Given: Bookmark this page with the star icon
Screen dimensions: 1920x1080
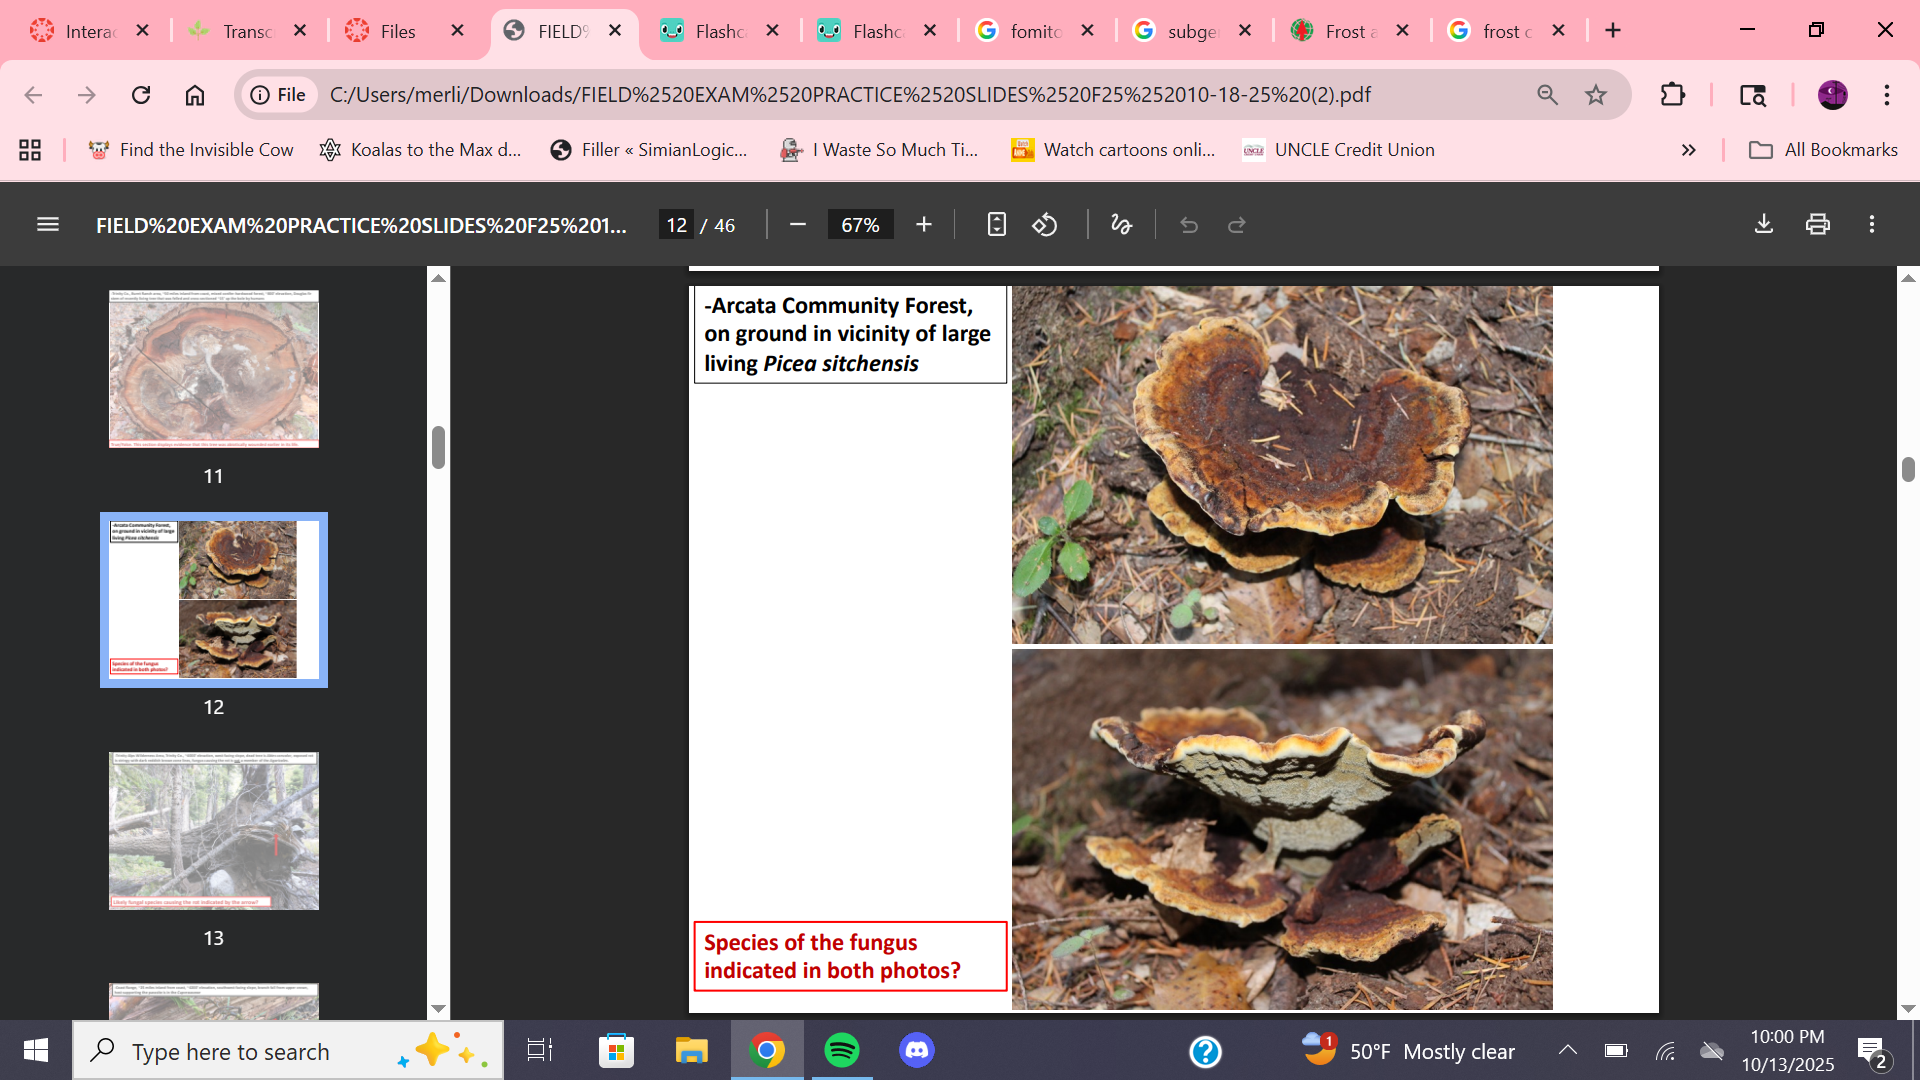Looking at the screenshot, I should point(1596,95).
